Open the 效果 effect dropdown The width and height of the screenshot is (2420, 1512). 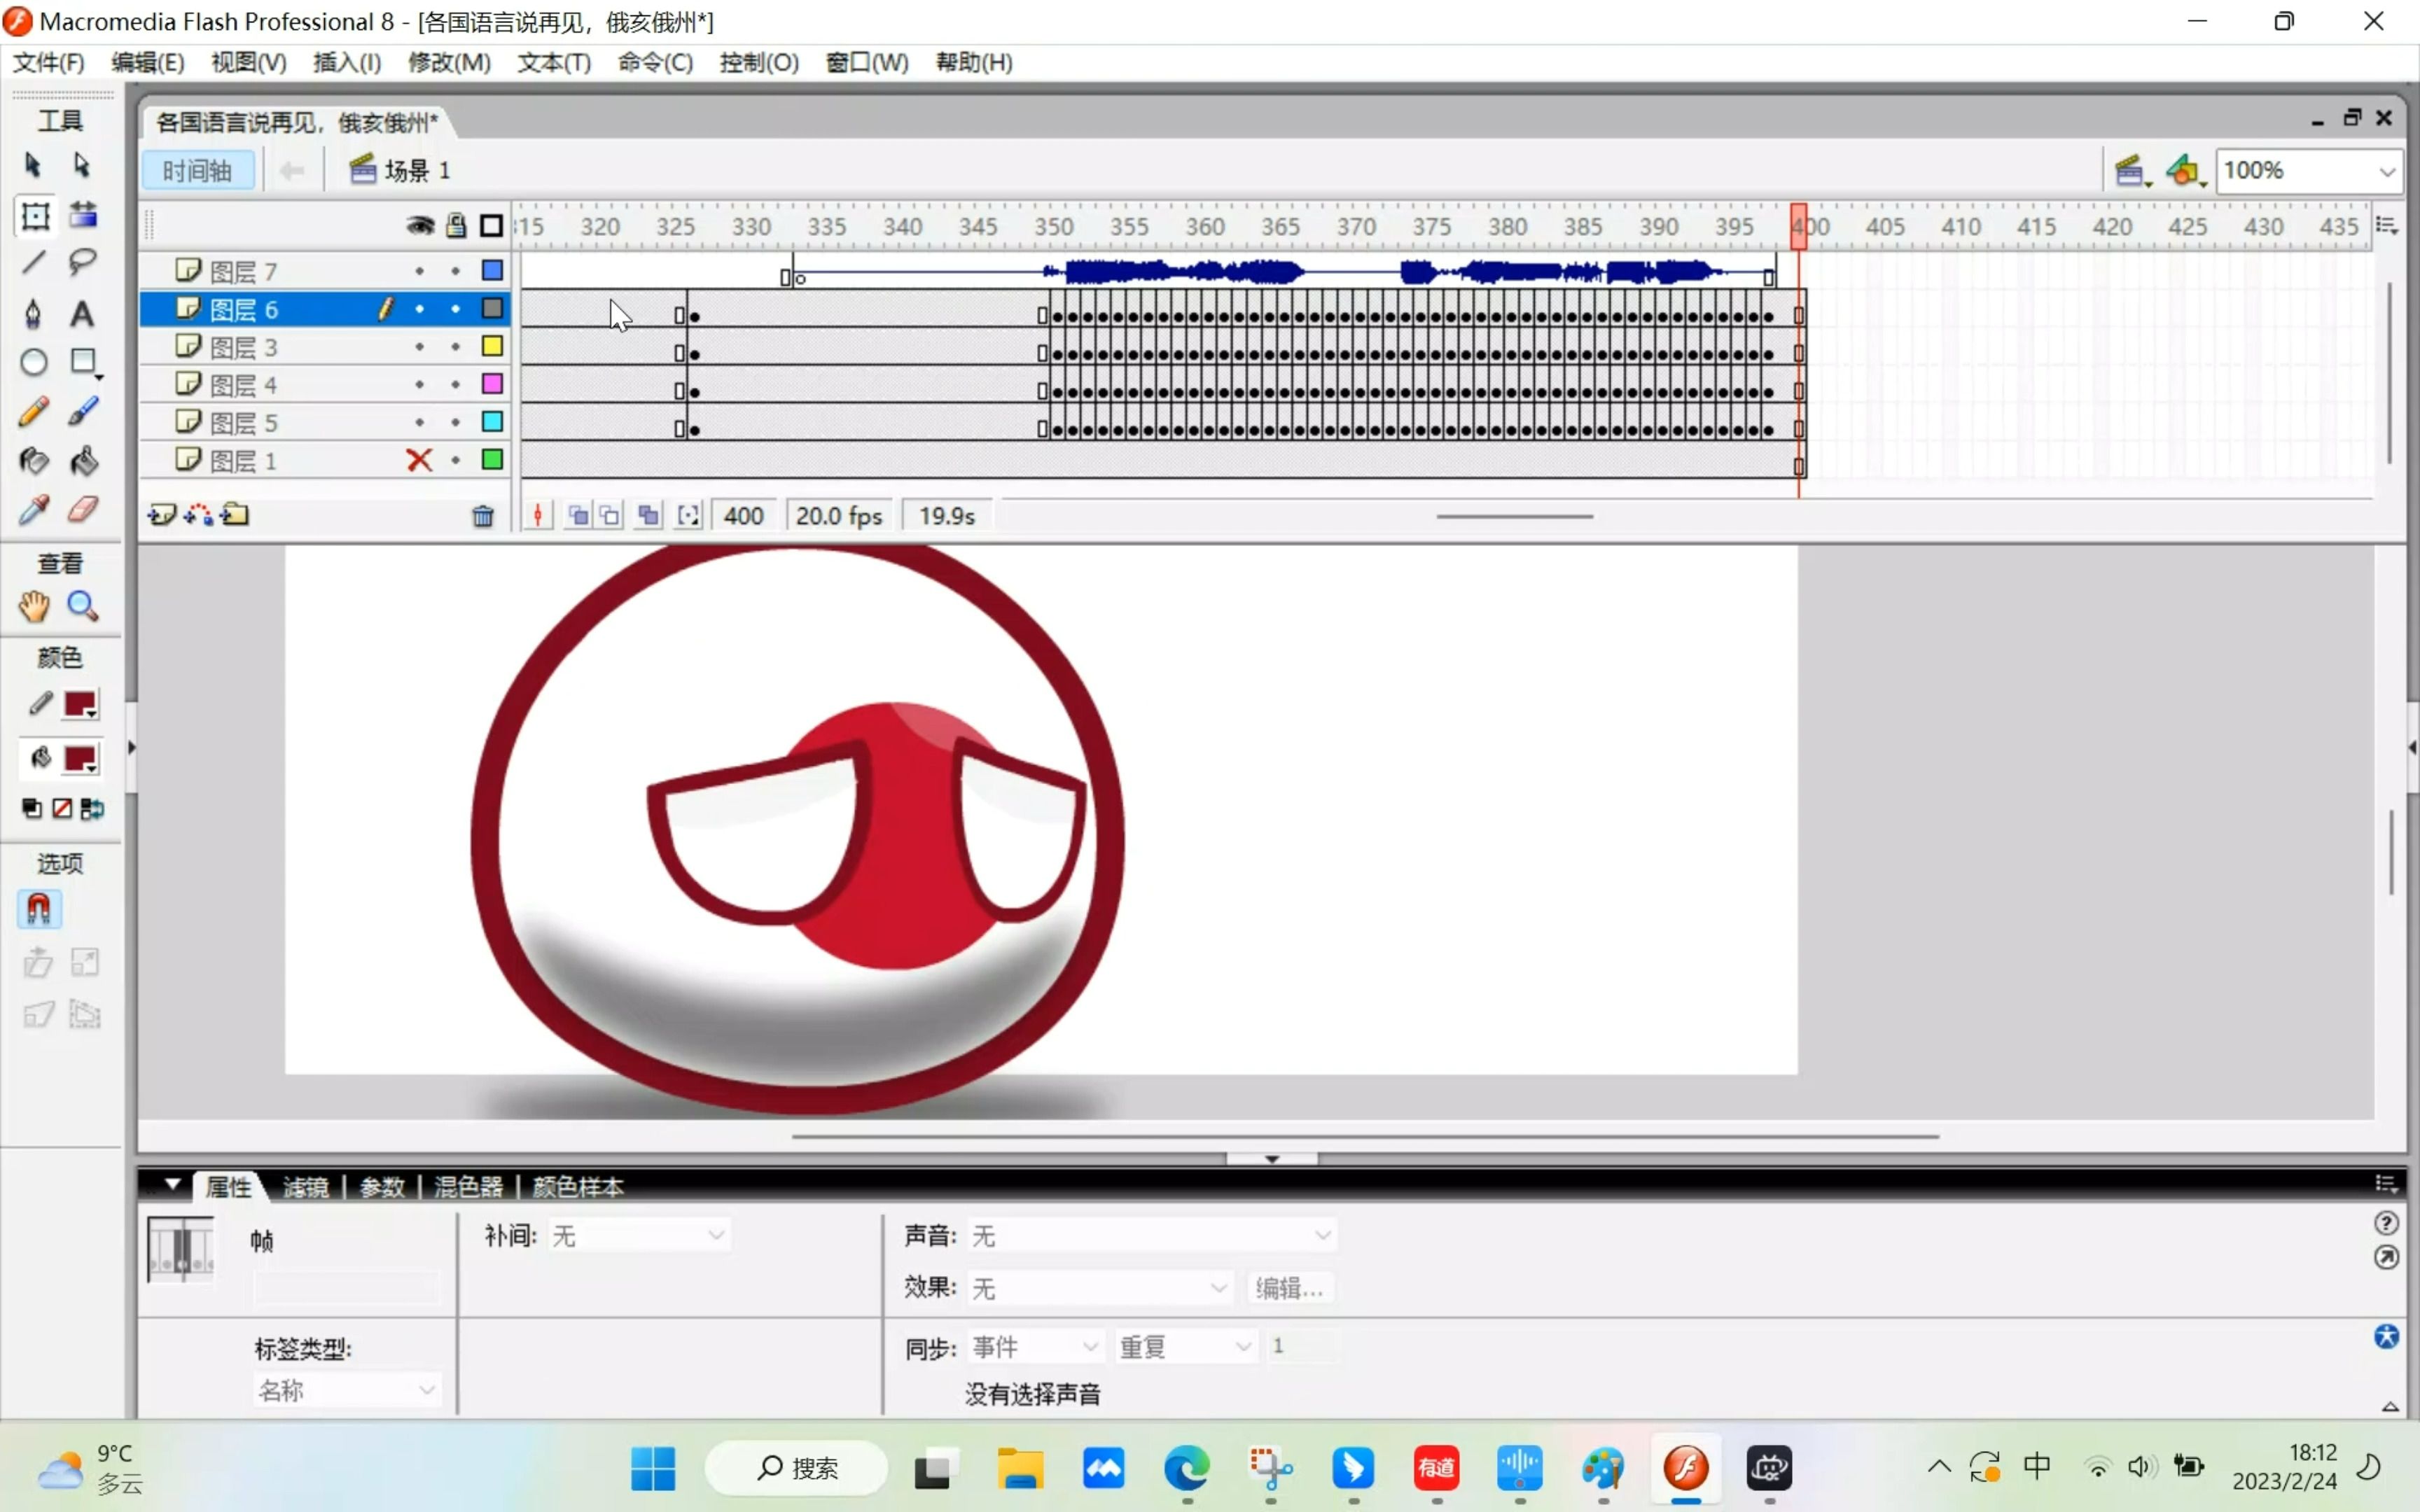1100,1288
